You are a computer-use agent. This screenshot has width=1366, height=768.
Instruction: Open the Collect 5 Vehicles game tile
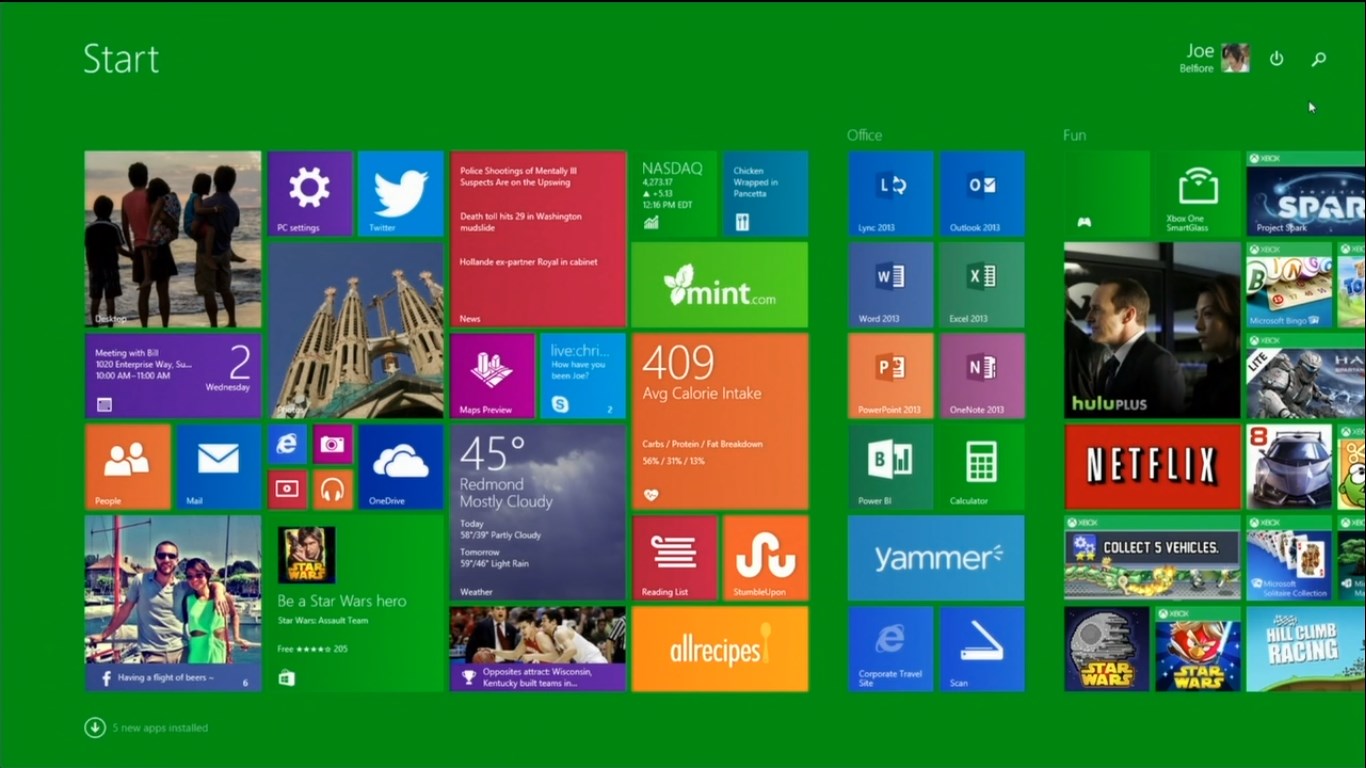click(x=1152, y=558)
